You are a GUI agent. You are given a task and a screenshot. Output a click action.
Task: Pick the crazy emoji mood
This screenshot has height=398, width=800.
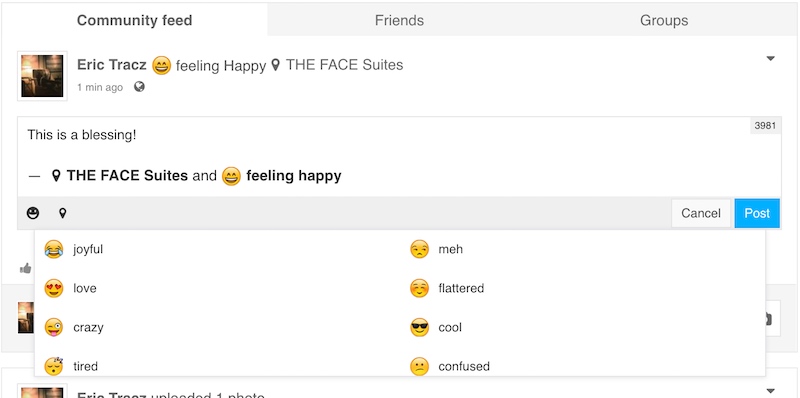(54, 327)
